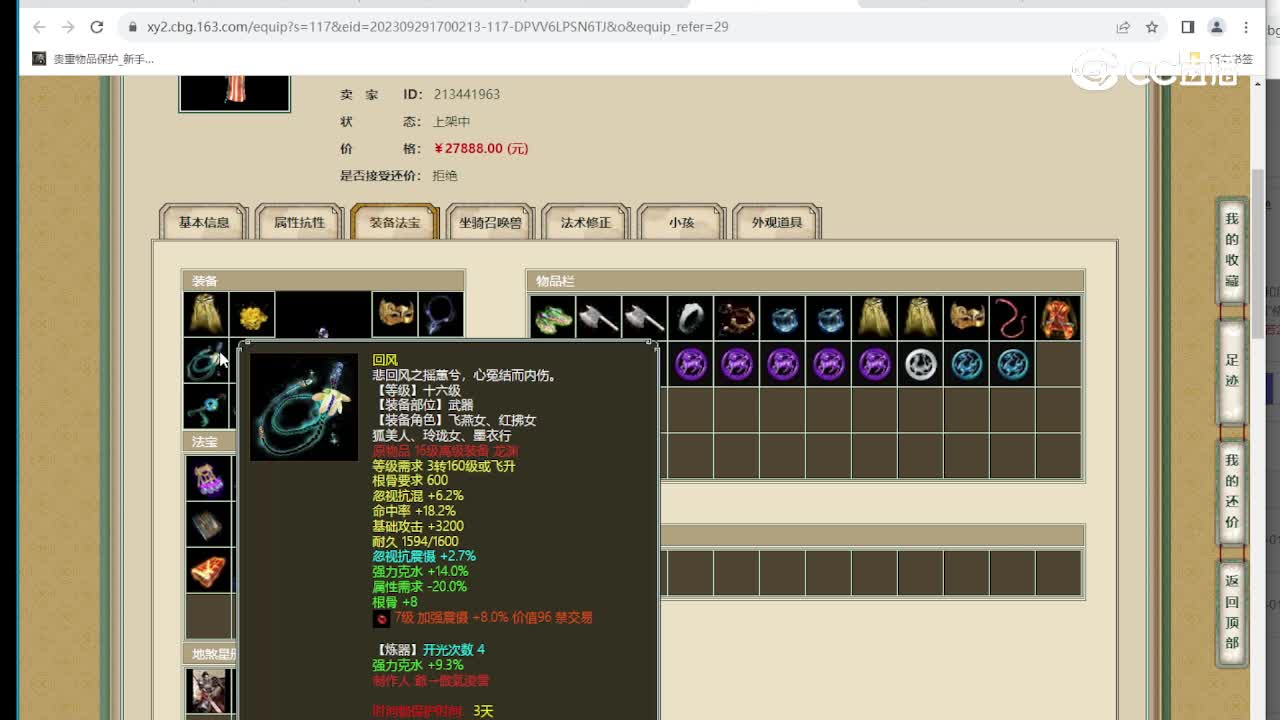This screenshot has width=1280, height=720.
Task: Select the green dragon item in 物品栏
Action: coord(552,317)
